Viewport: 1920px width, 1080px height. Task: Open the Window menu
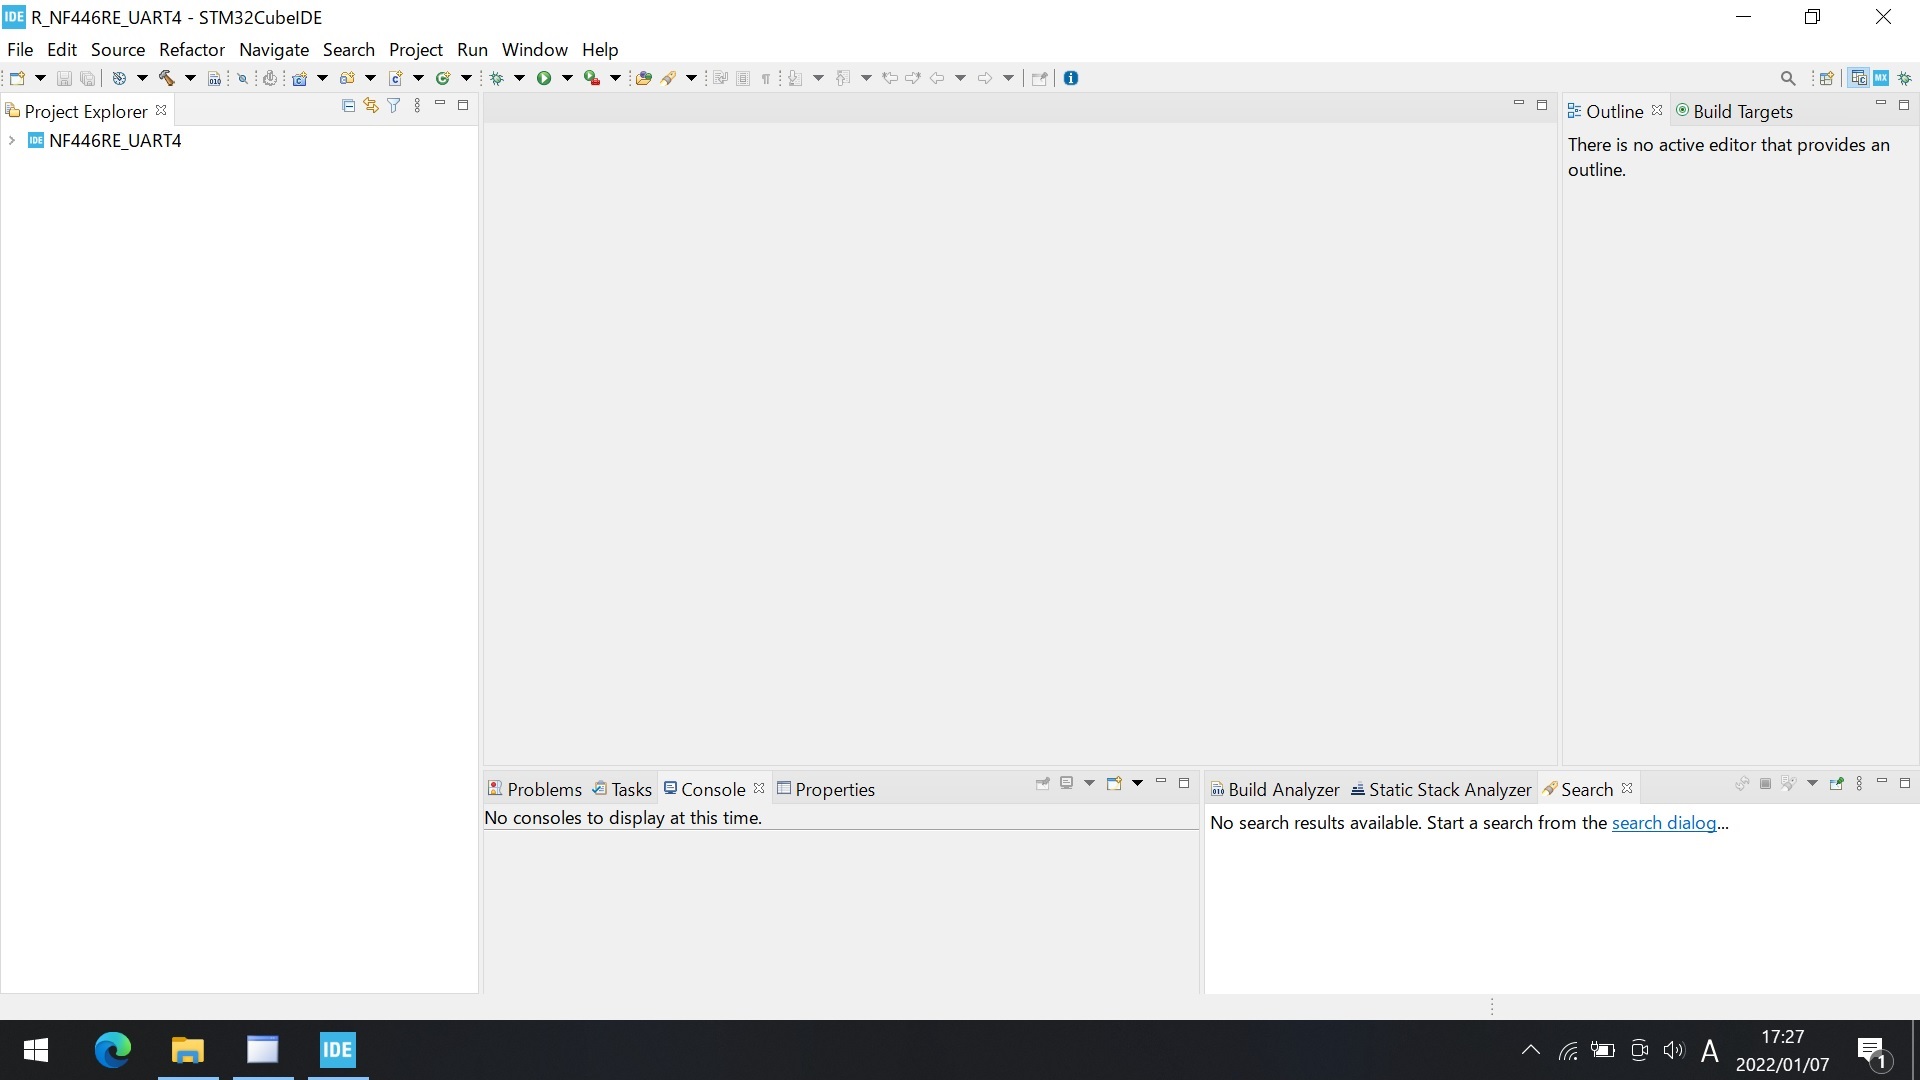[534, 49]
